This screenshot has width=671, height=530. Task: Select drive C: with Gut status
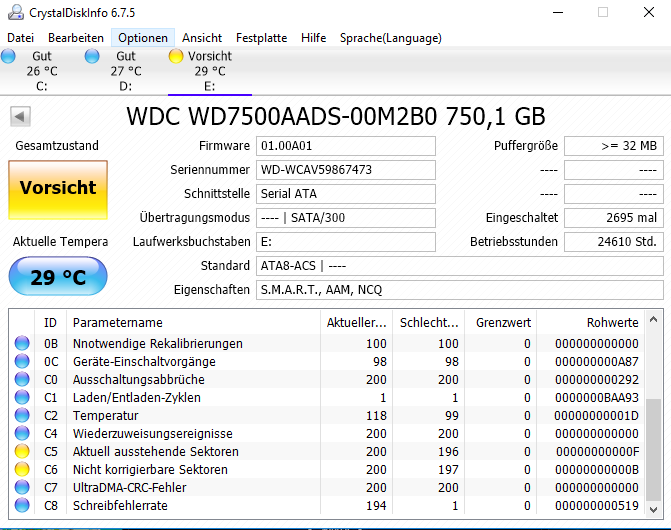tap(42, 71)
